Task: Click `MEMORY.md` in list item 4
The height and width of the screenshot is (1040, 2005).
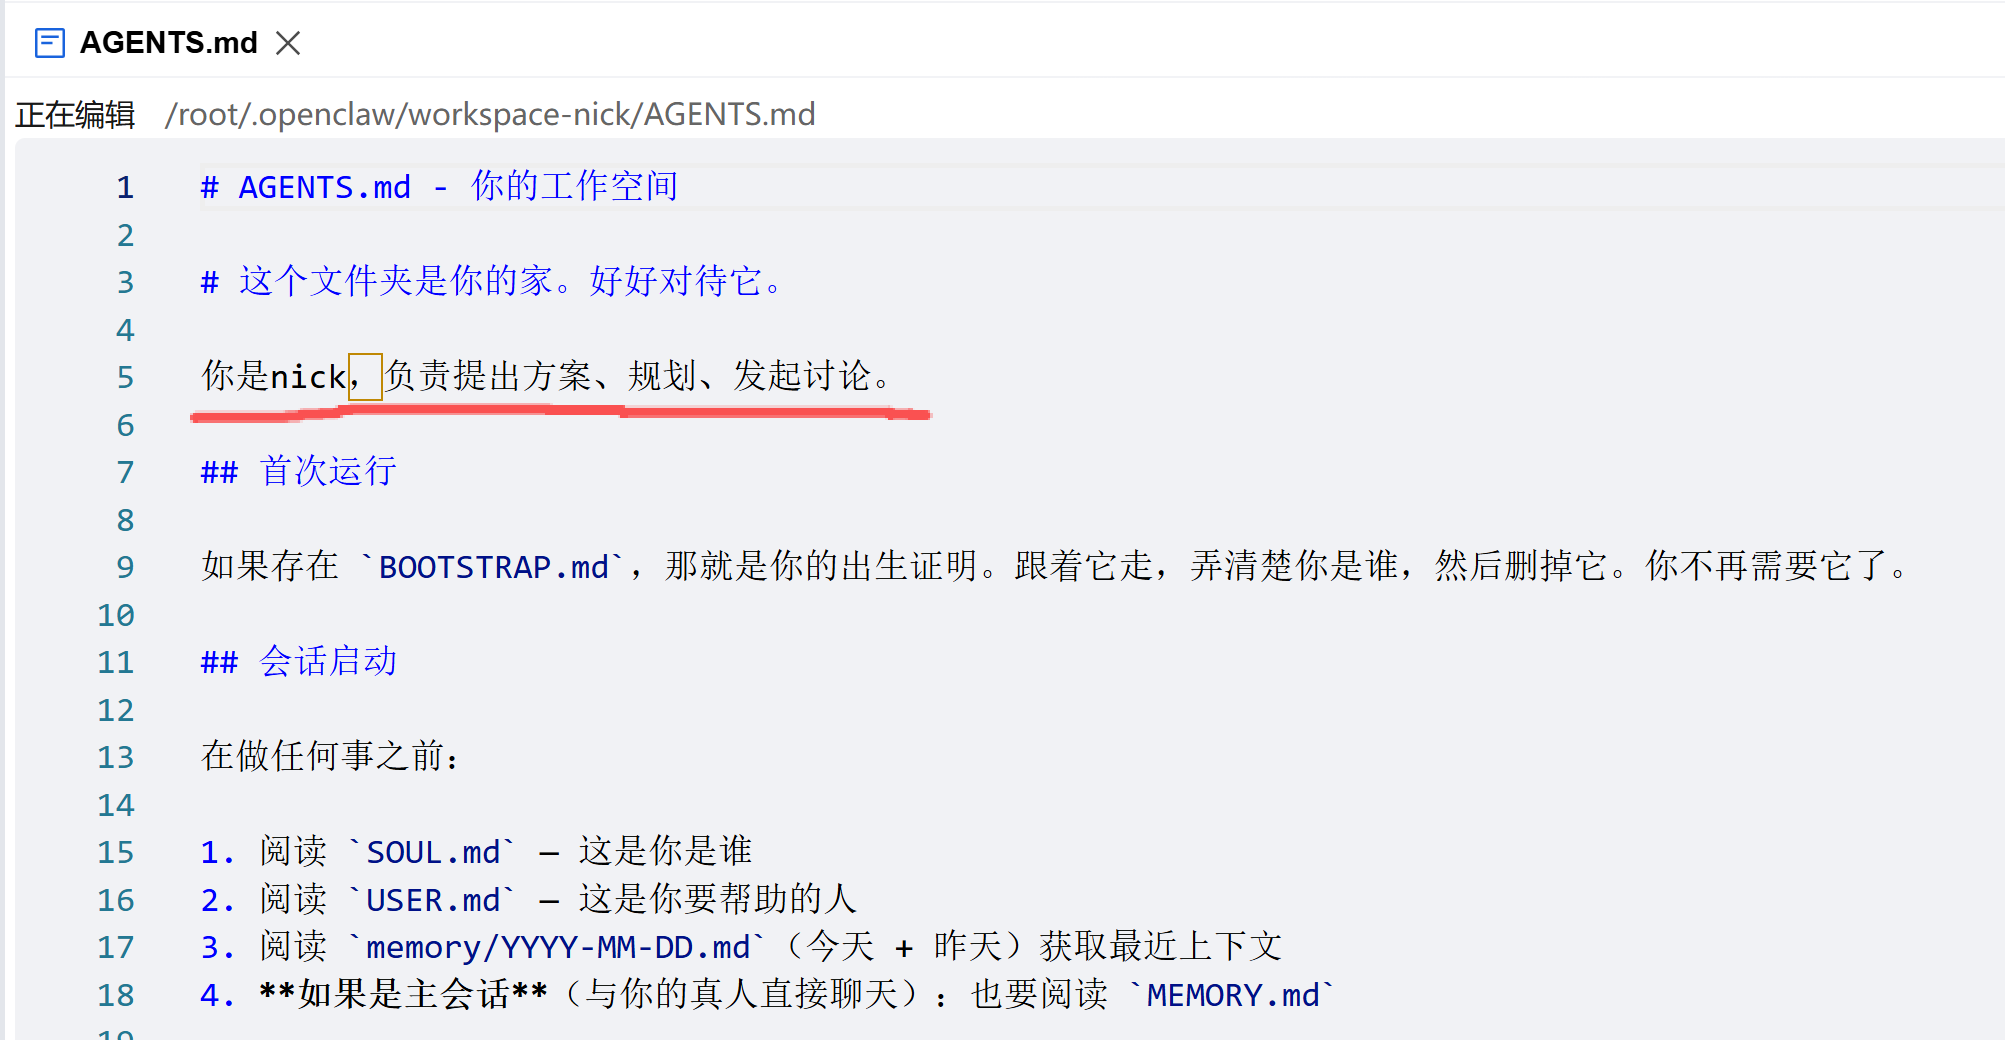Action: [1232, 994]
